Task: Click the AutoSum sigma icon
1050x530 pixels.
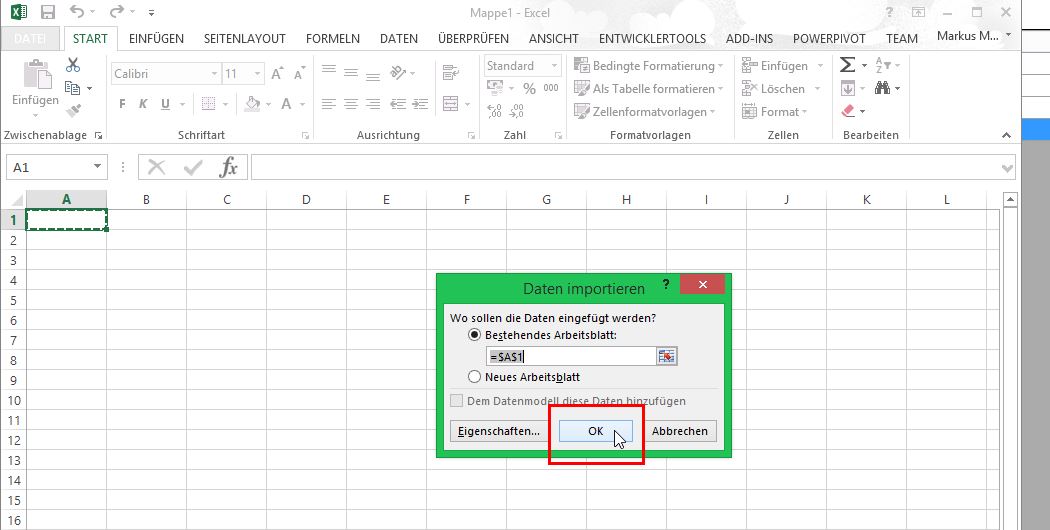Action: tap(847, 65)
